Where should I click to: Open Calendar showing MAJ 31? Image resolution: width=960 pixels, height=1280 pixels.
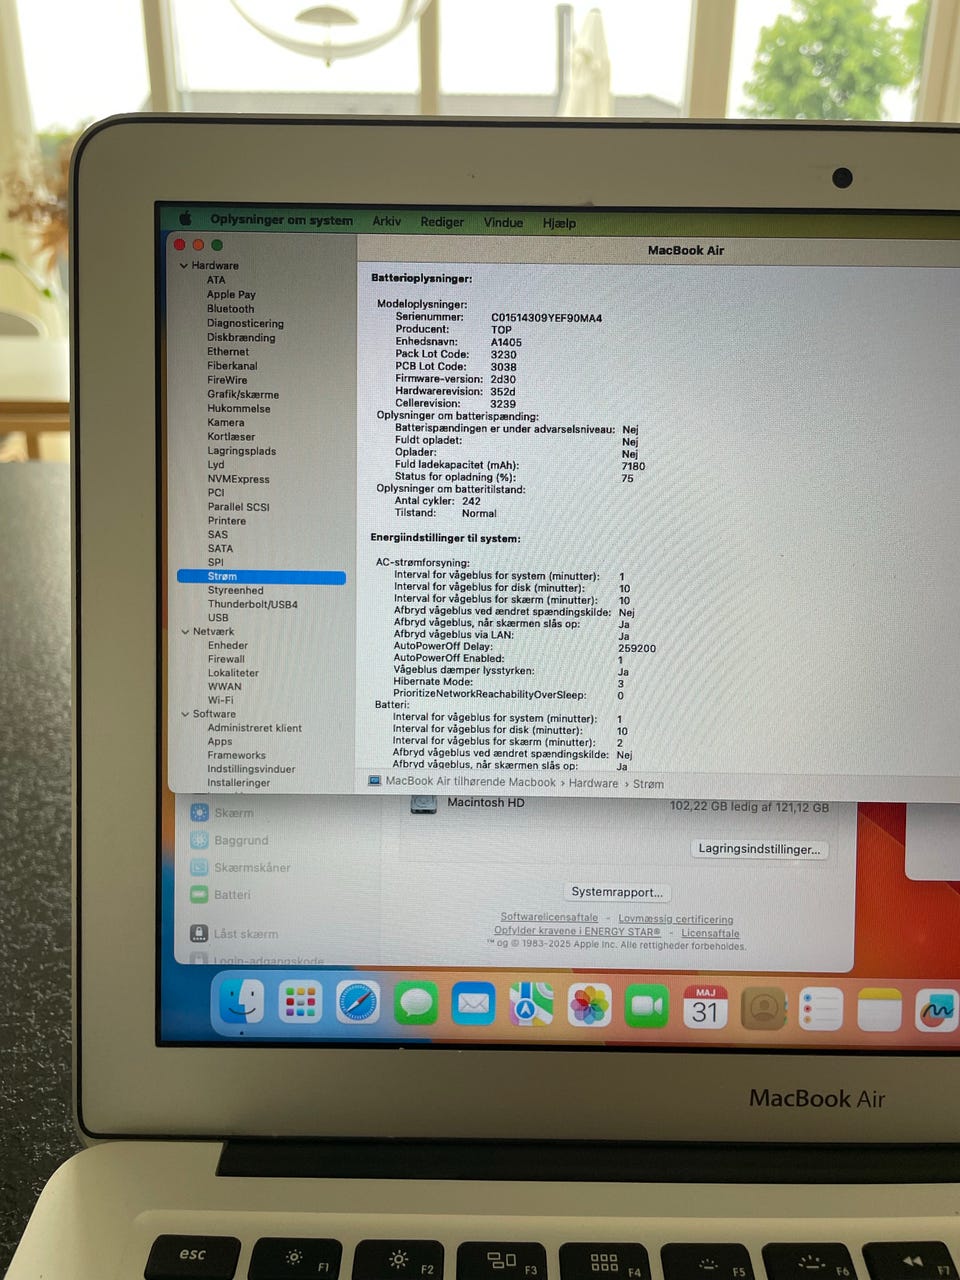(705, 1008)
